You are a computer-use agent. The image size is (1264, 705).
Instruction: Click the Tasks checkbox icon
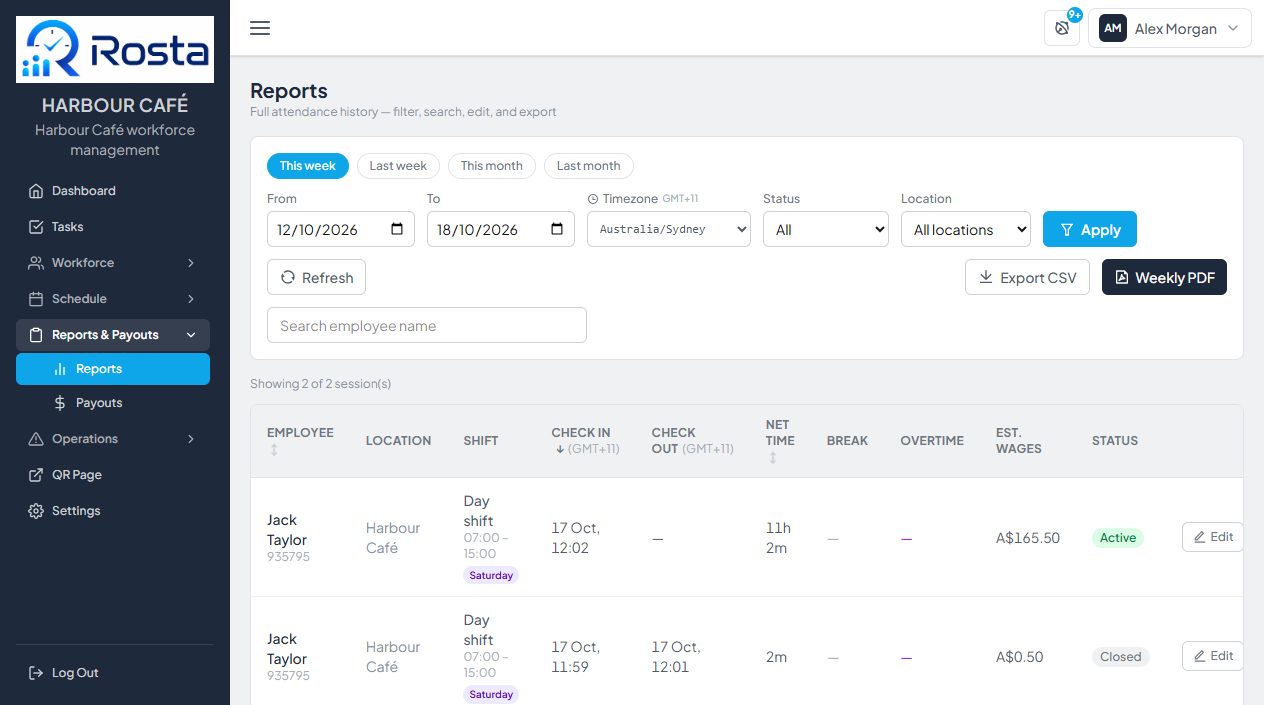point(36,227)
